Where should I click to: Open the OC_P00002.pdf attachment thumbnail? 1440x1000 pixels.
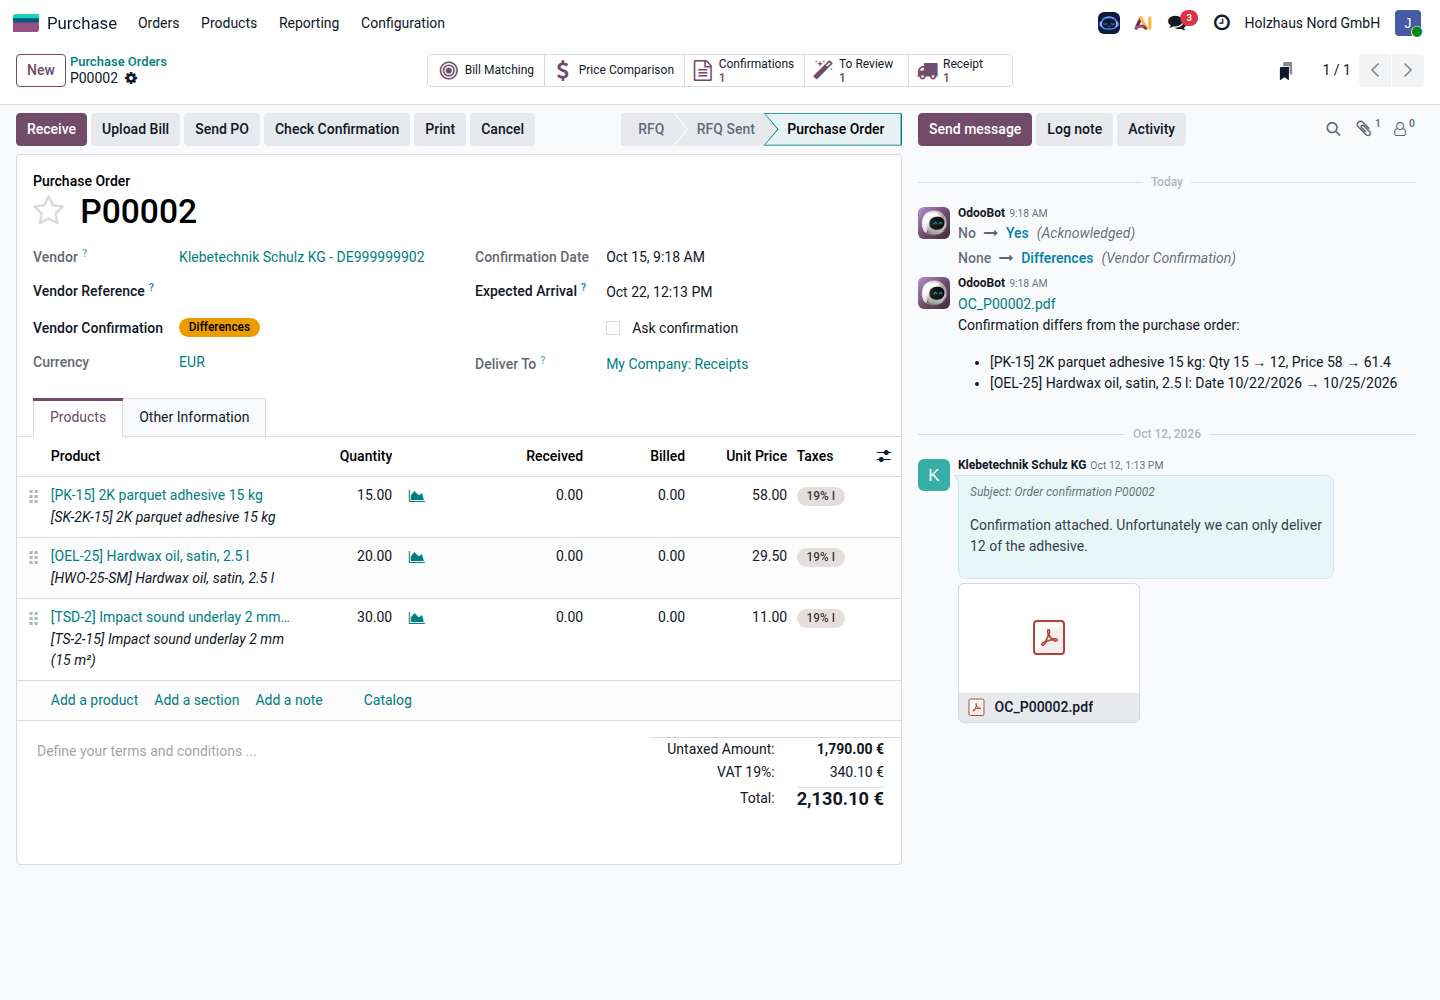pos(1049,653)
